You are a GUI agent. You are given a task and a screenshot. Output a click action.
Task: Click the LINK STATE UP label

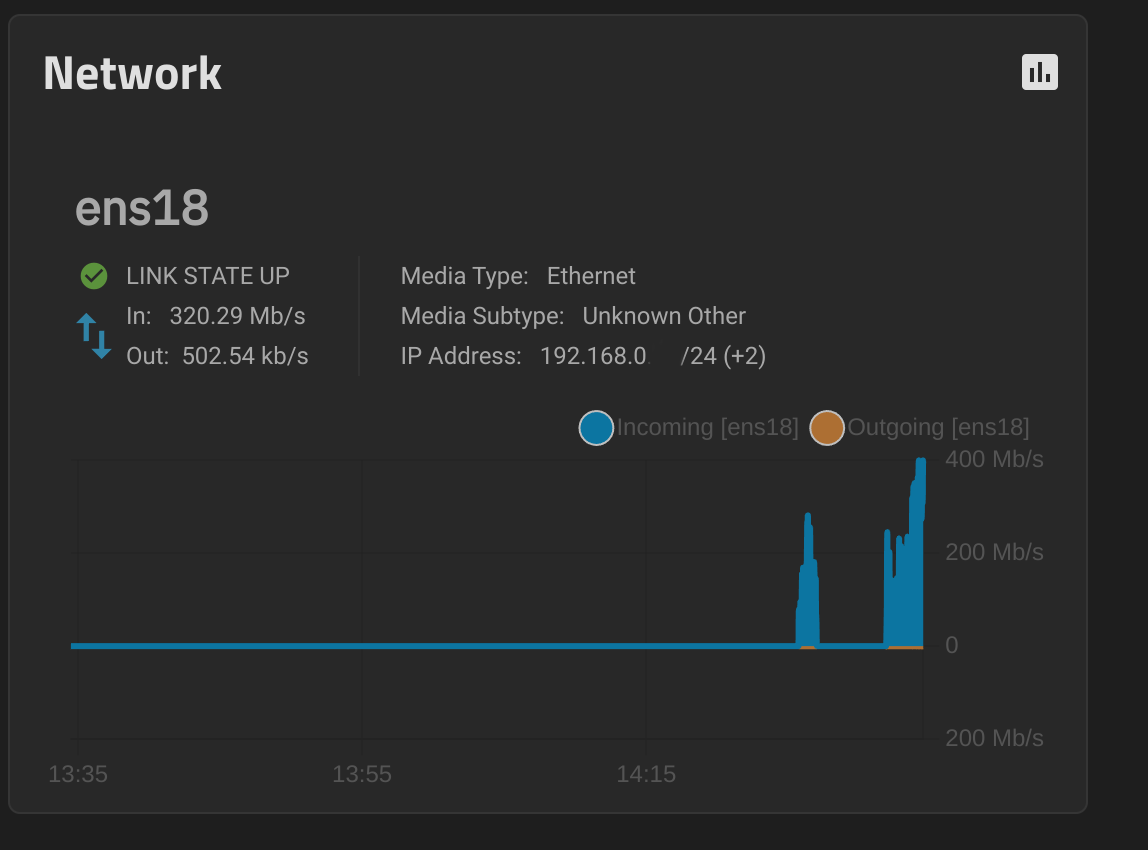[x=208, y=276]
